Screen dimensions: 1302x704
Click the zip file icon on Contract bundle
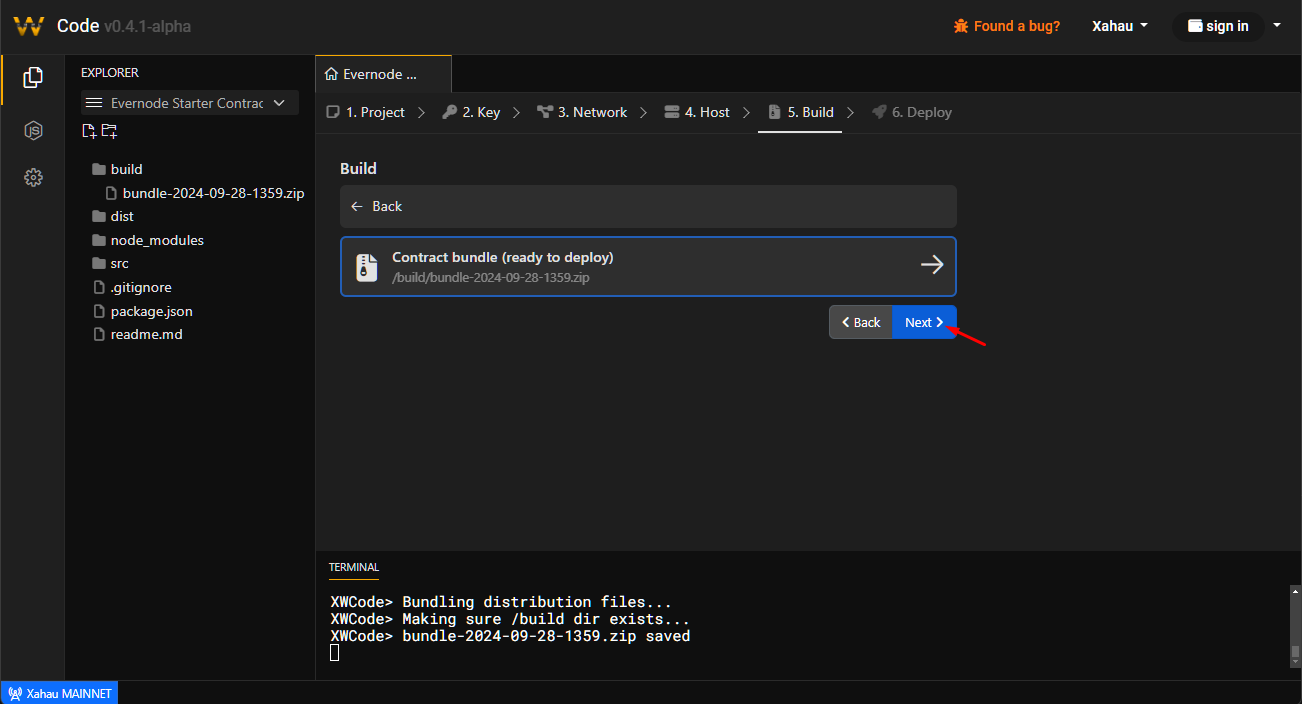tap(367, 267)
